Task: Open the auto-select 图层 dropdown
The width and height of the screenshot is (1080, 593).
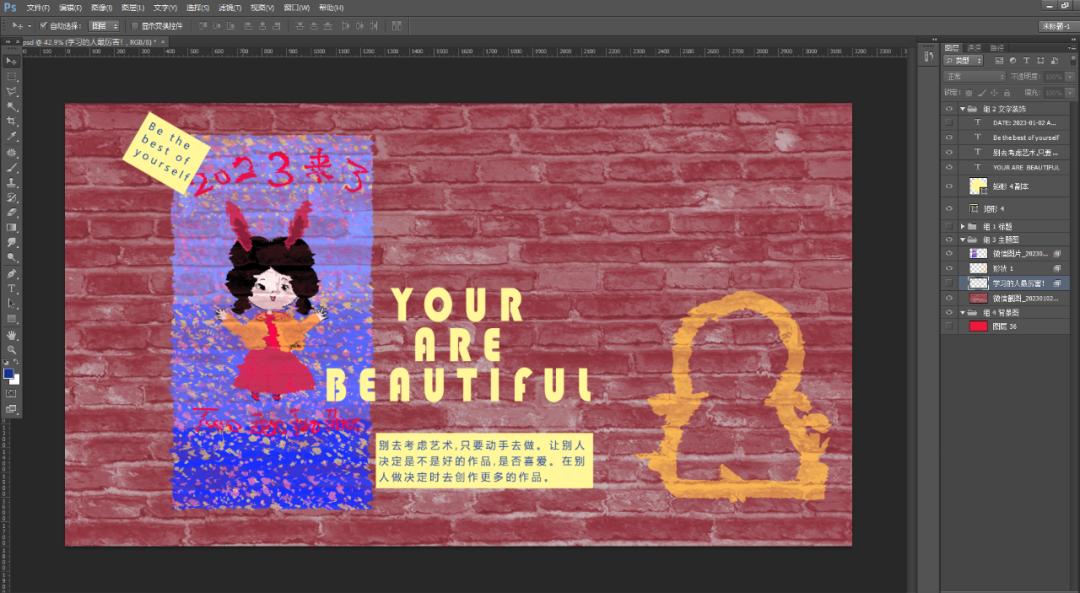Action: [105, 26]
